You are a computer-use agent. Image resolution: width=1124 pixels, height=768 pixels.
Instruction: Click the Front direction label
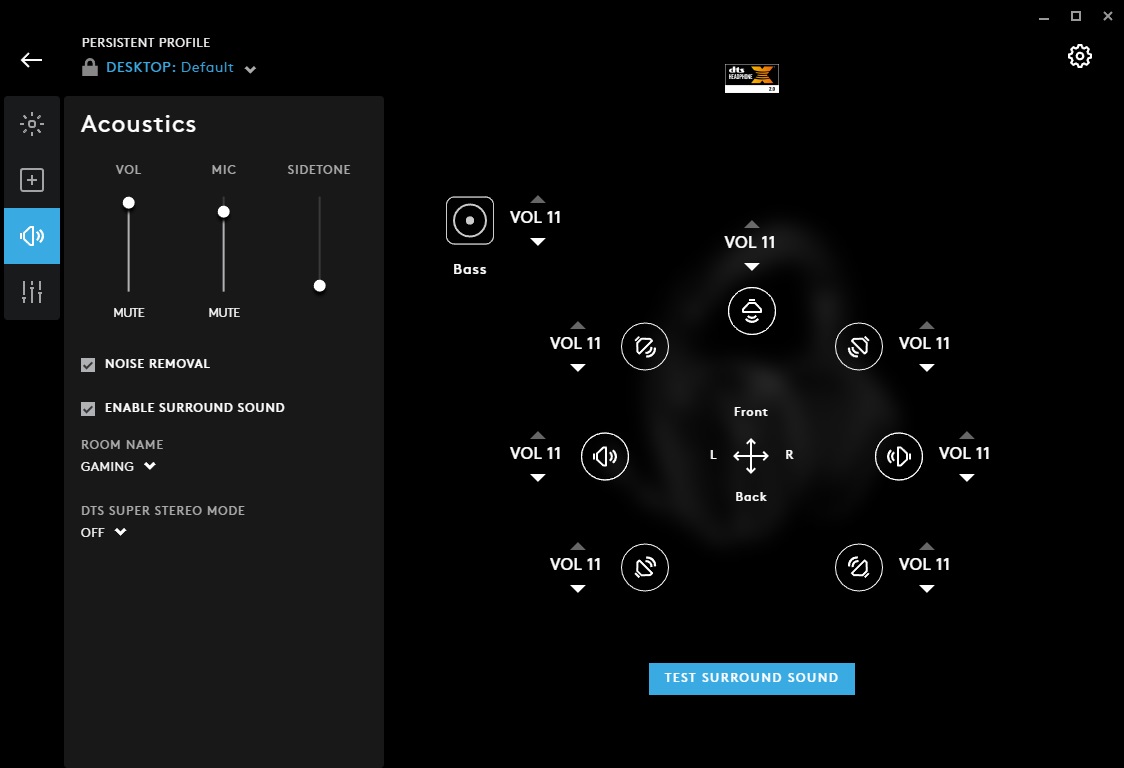point(751,412)
